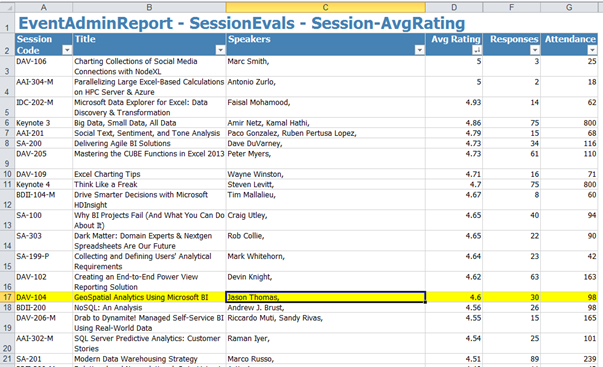Viewport: 603px width, 367px height.
Task: Open the Attendance column filter dropdown
Action: (592, 50)
